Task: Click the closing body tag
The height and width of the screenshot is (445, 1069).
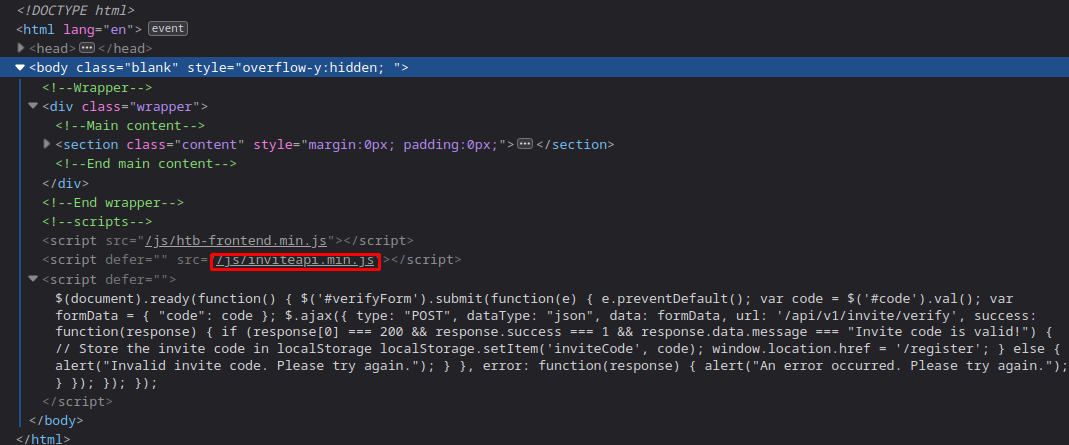Action: [56, 420]
